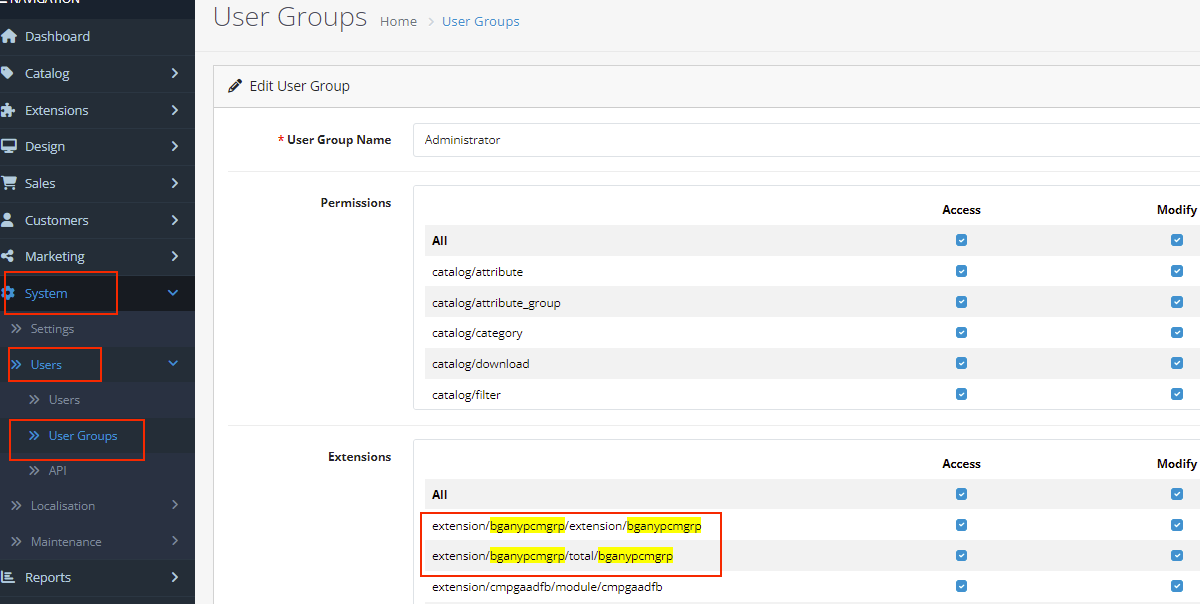1200x604 pixels.
Task: Toggle Access checkbox for catalog/attribute_group
Action: coord(961,302)
